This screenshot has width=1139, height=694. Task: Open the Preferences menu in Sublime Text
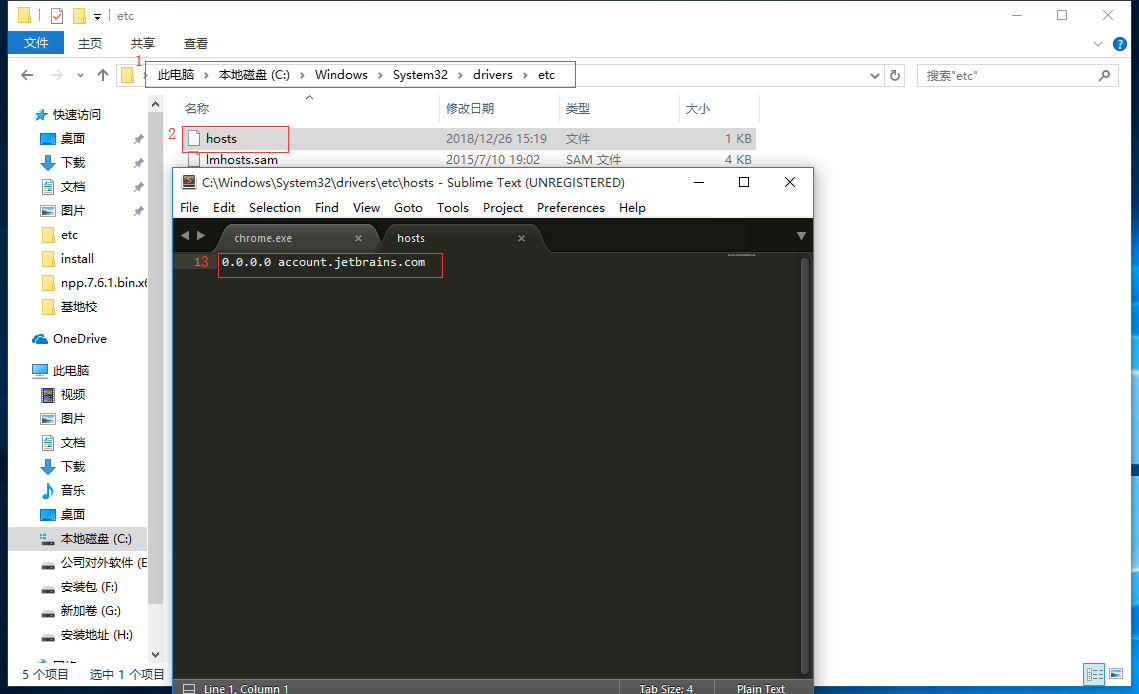pyautogui.click(x=570, y=208)
